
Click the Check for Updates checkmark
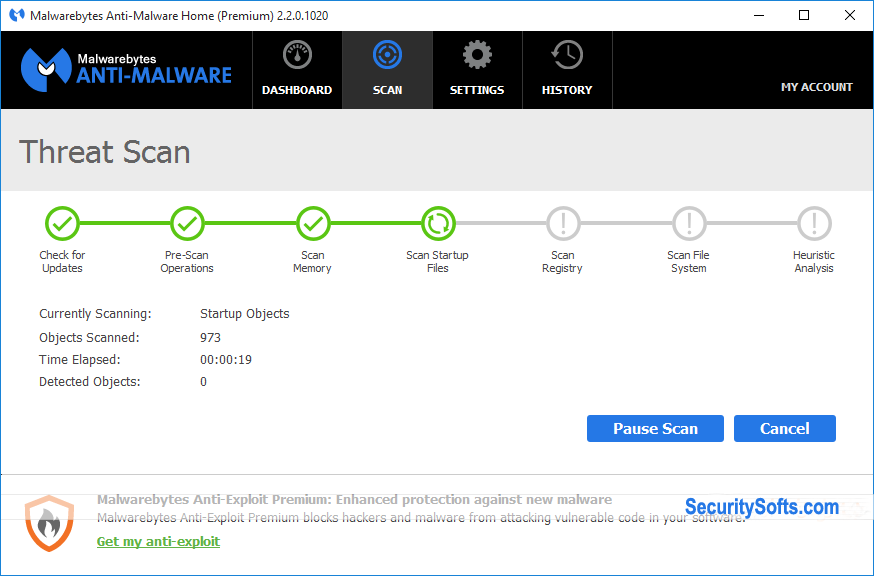62,224
